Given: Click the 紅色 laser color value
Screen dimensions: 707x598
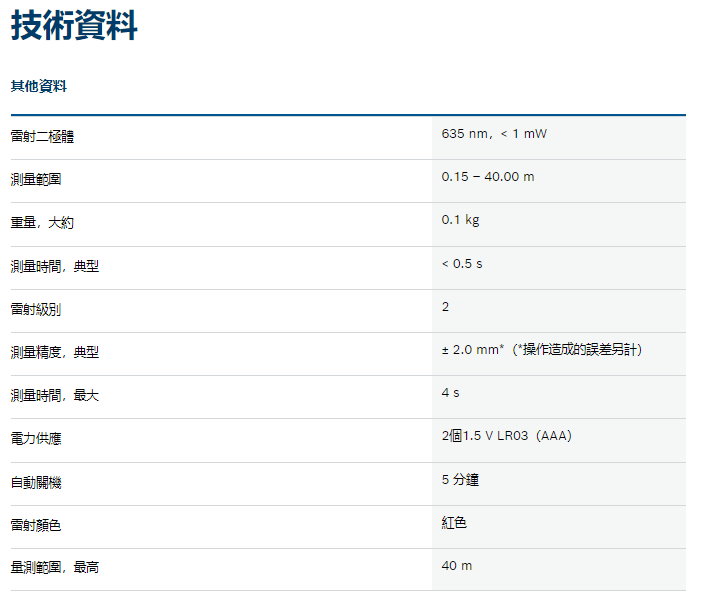Looking at the screenshot, I should click(454, 523).
